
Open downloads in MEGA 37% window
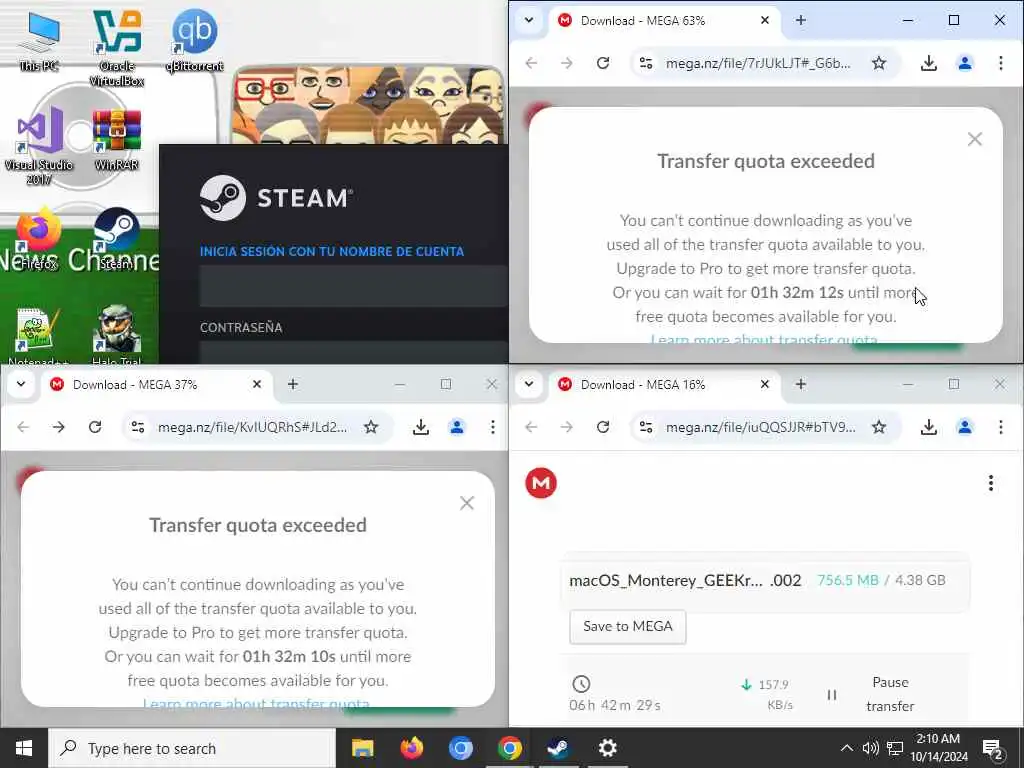[x=421, y=426]
